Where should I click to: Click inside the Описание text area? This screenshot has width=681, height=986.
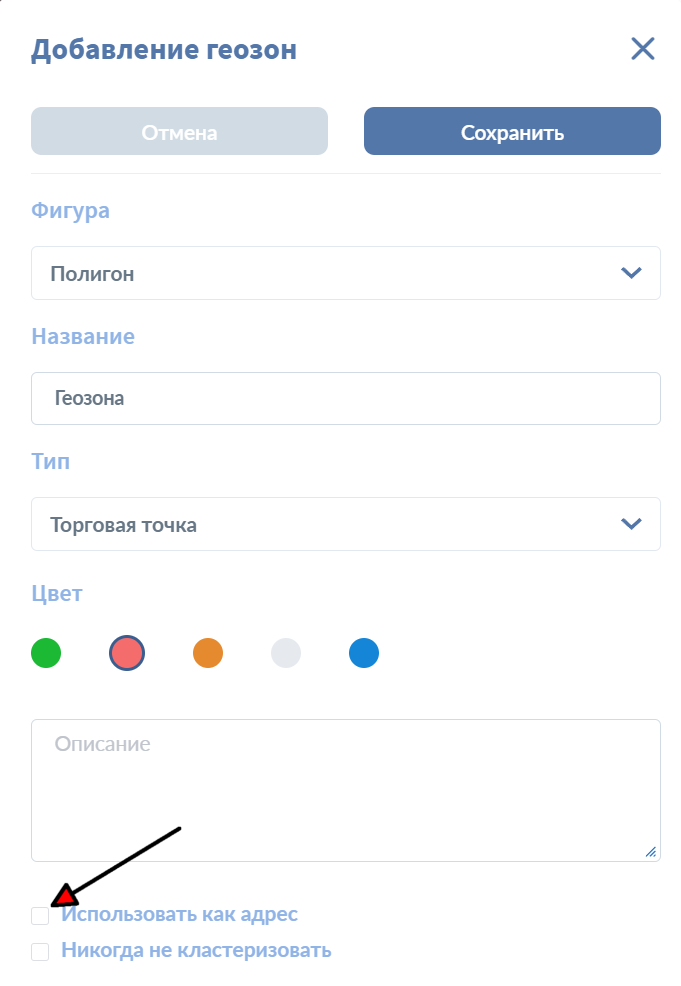click(x=345, y=790)
